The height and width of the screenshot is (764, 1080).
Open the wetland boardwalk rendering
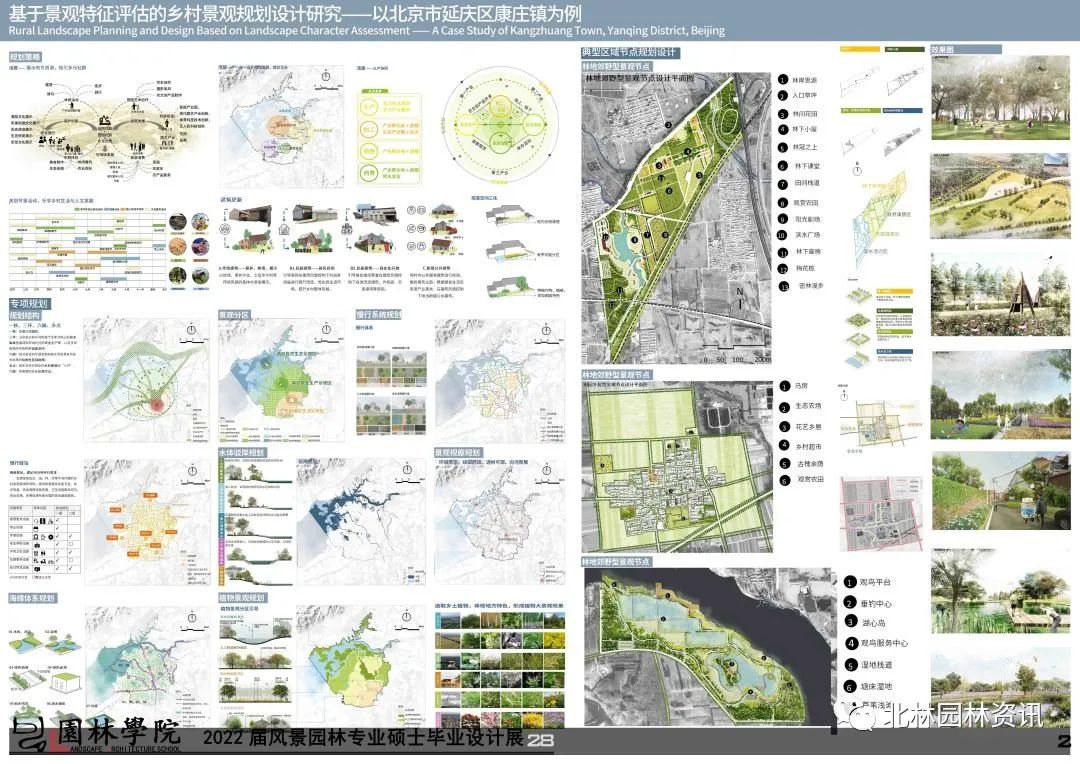coord(1000,592)
